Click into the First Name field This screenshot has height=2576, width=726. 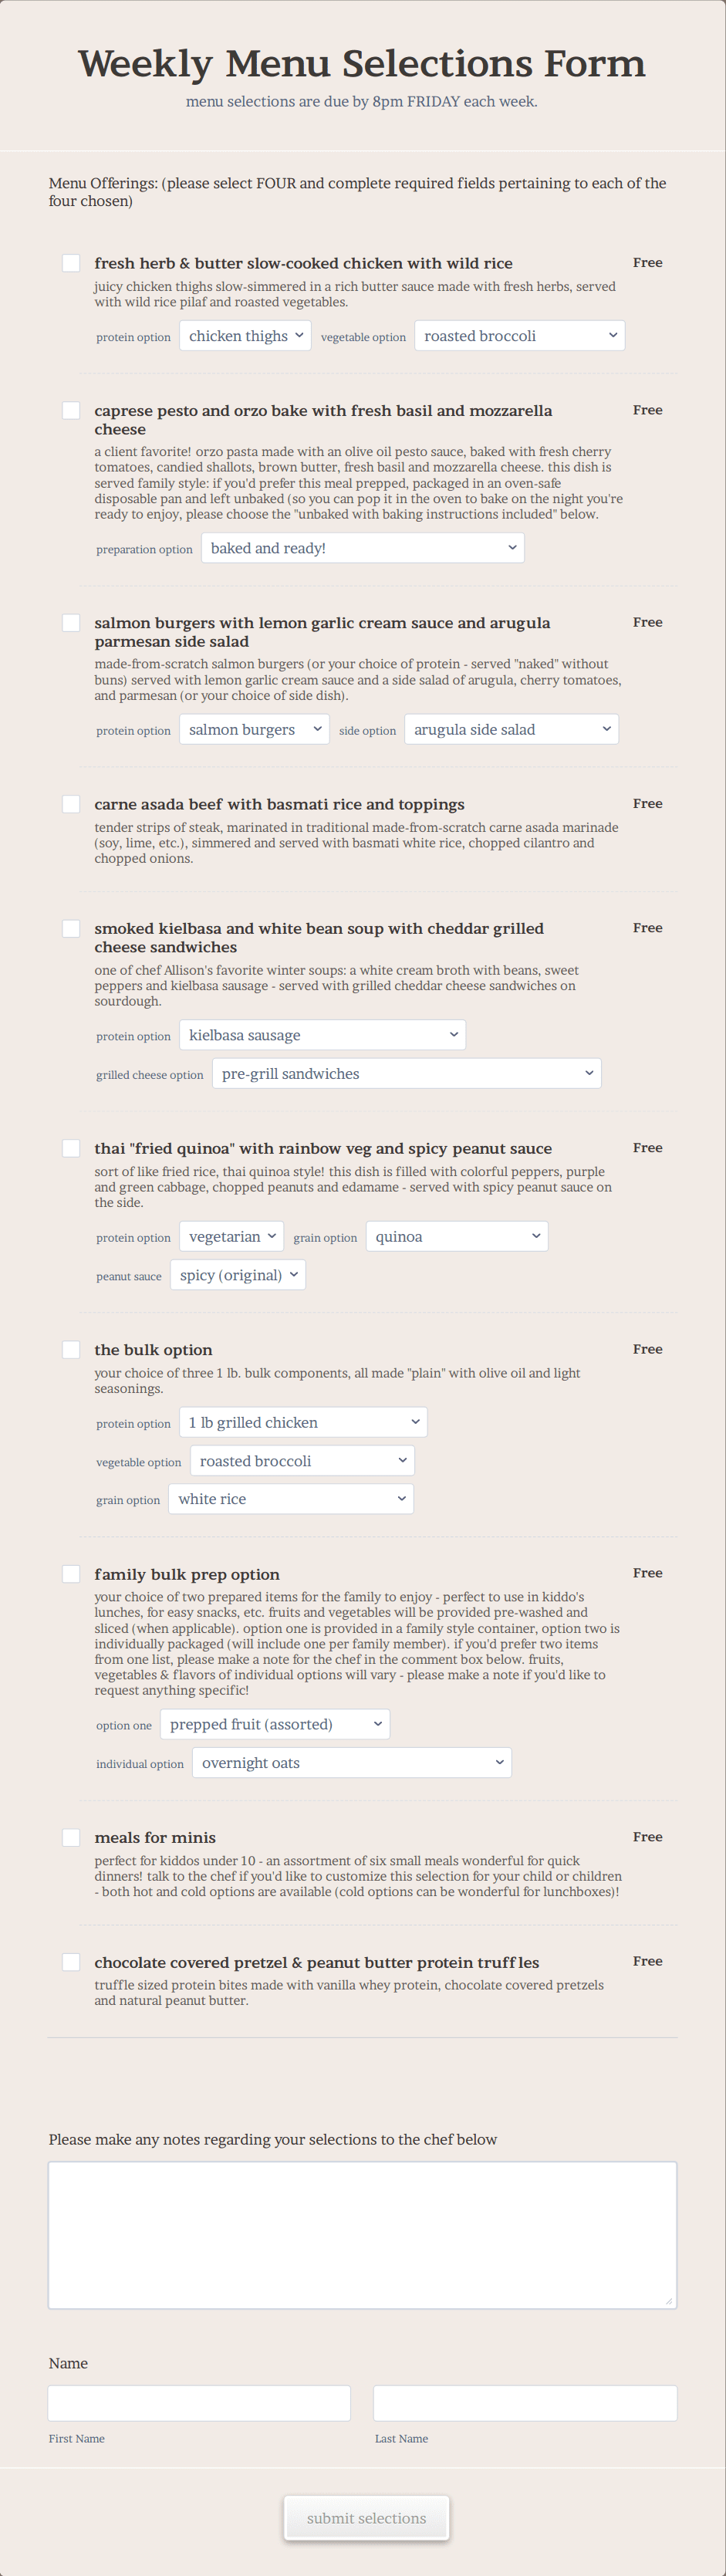[198, 2402]
